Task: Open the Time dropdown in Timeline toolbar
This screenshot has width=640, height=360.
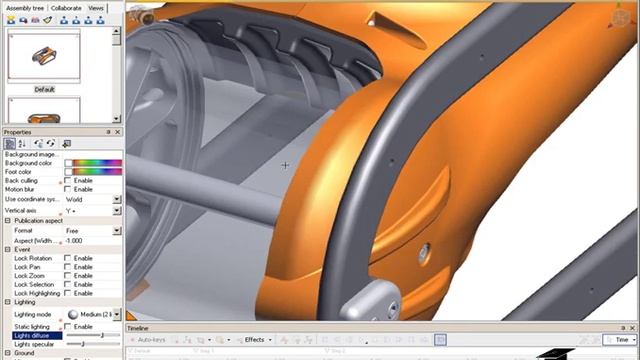Action: click(x=620, y=340)
